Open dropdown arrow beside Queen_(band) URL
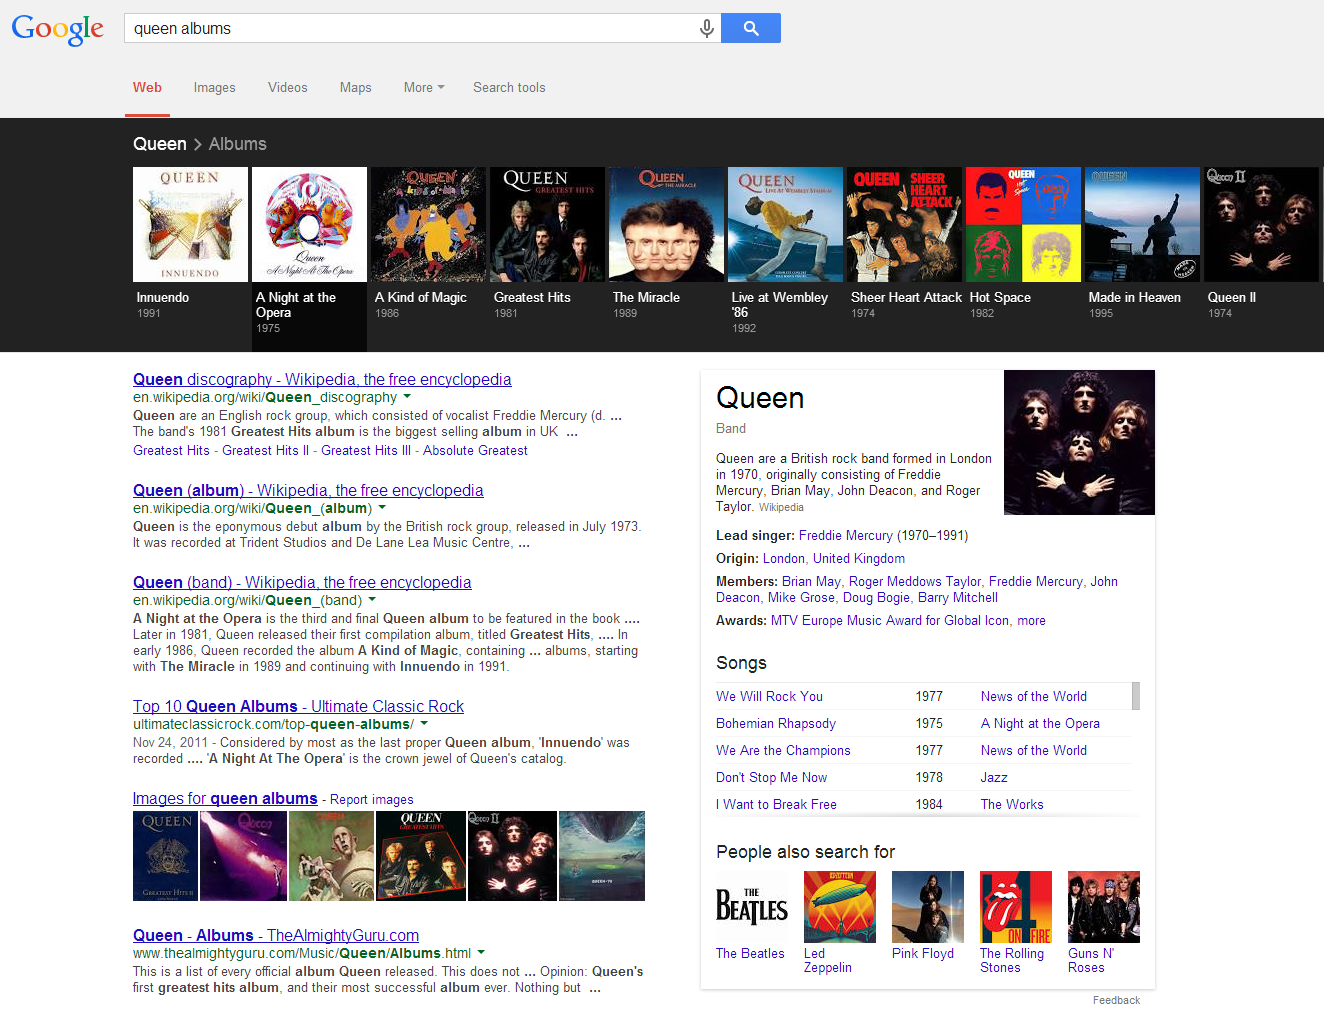The image size is (1324, 1019). 372,600
